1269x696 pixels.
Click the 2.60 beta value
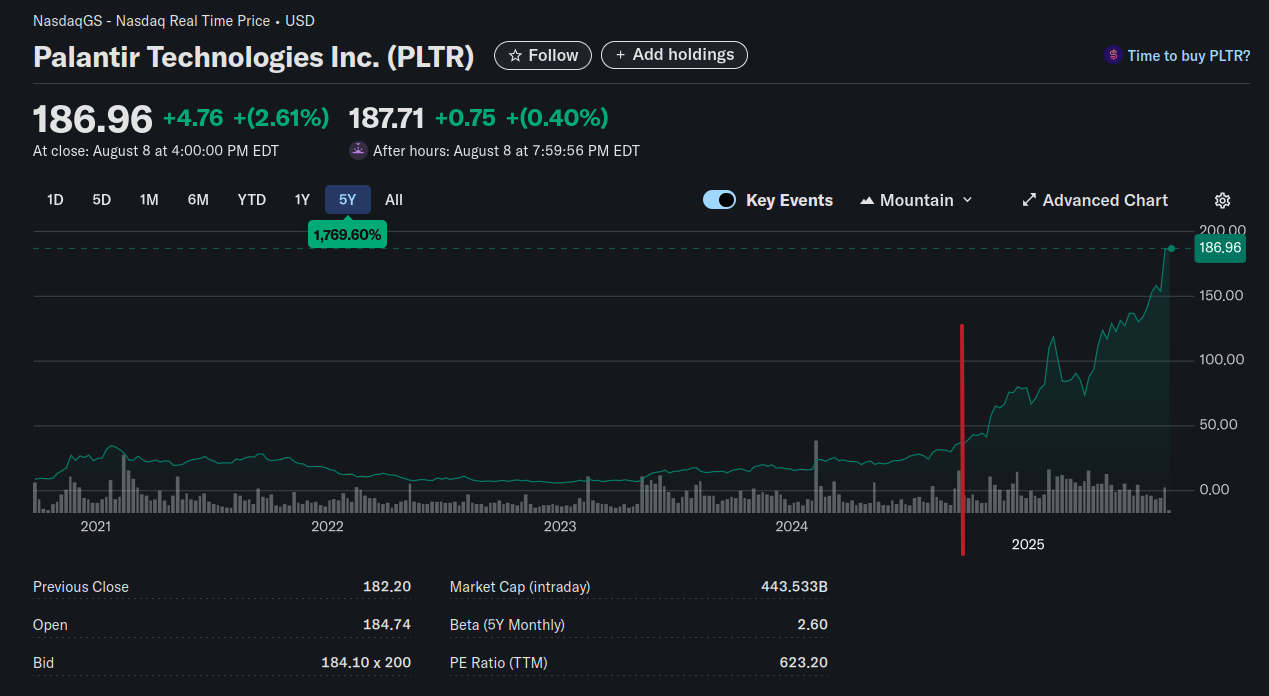(x=813, y=625)
